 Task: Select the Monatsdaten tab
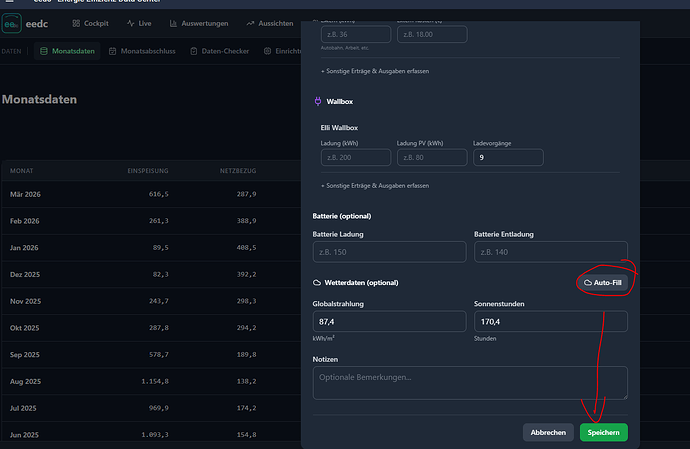[67, 51]
